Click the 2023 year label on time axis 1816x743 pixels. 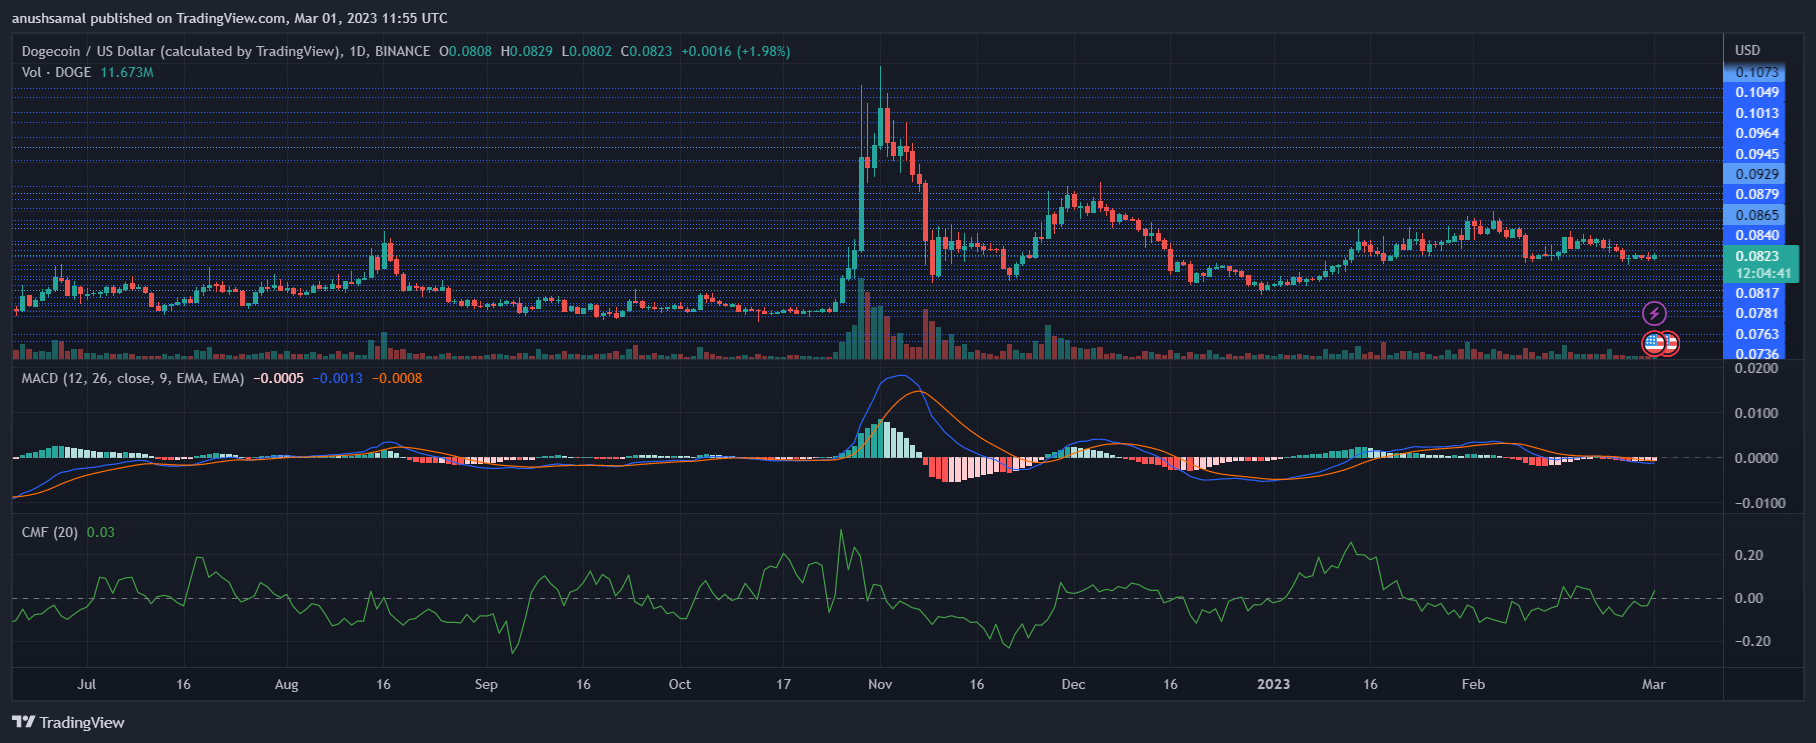(1273, 684)
